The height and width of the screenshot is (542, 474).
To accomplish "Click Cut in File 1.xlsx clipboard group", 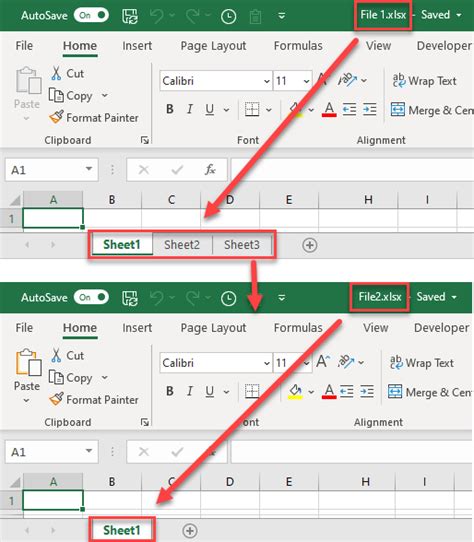I will [67, 73].
